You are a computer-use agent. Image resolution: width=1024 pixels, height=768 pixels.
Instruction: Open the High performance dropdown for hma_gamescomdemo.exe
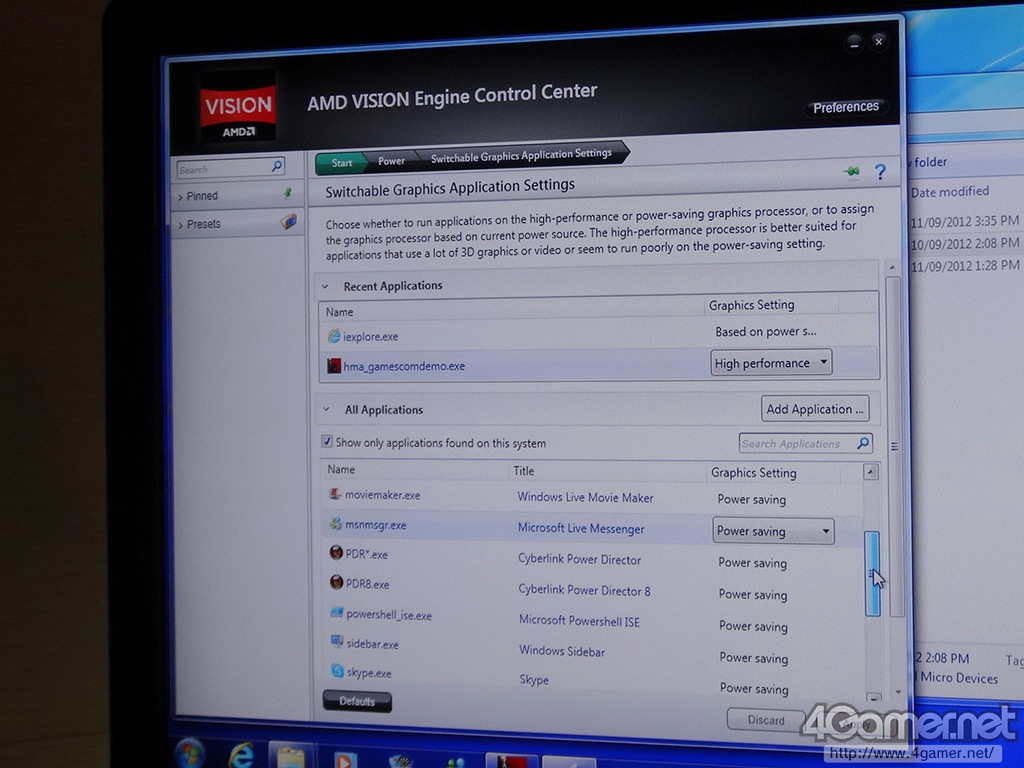pyautogui.click(x=771, y=362)
